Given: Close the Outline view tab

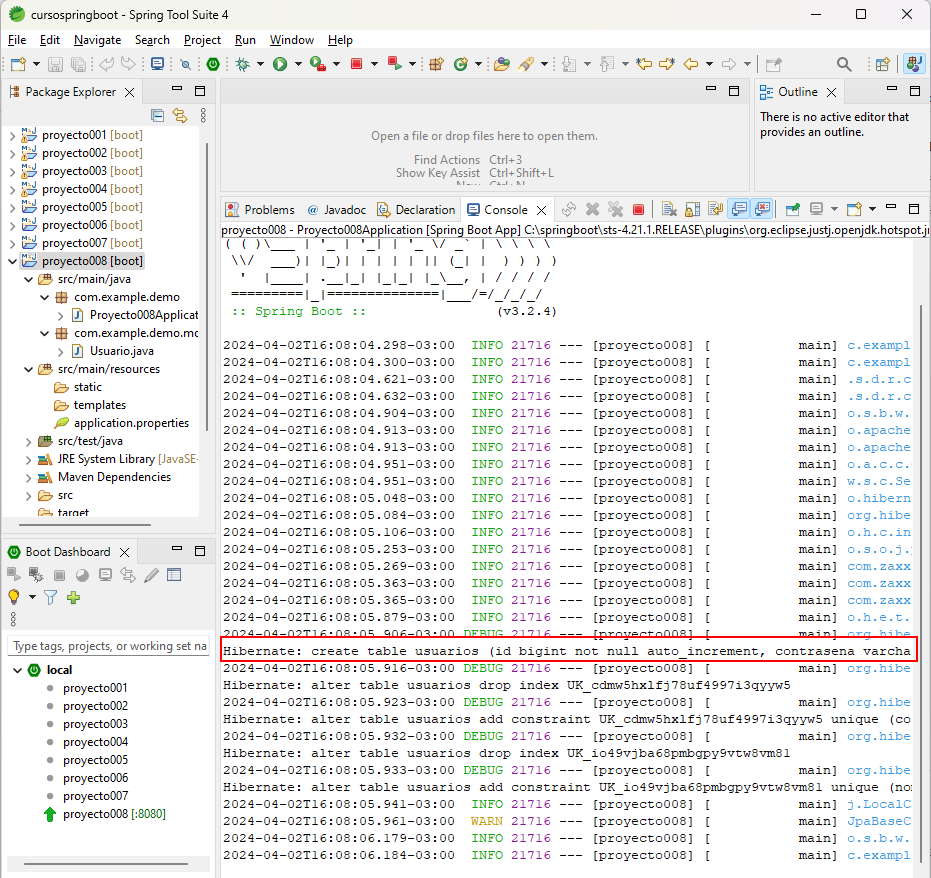Looking at the screenshot, I should point(831,93).
